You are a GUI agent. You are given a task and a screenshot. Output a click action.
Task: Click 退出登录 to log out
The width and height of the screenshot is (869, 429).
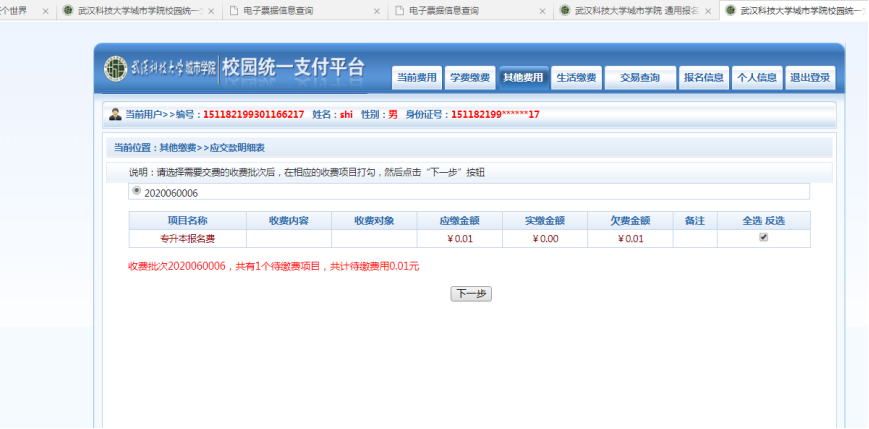tap(810, 78)
